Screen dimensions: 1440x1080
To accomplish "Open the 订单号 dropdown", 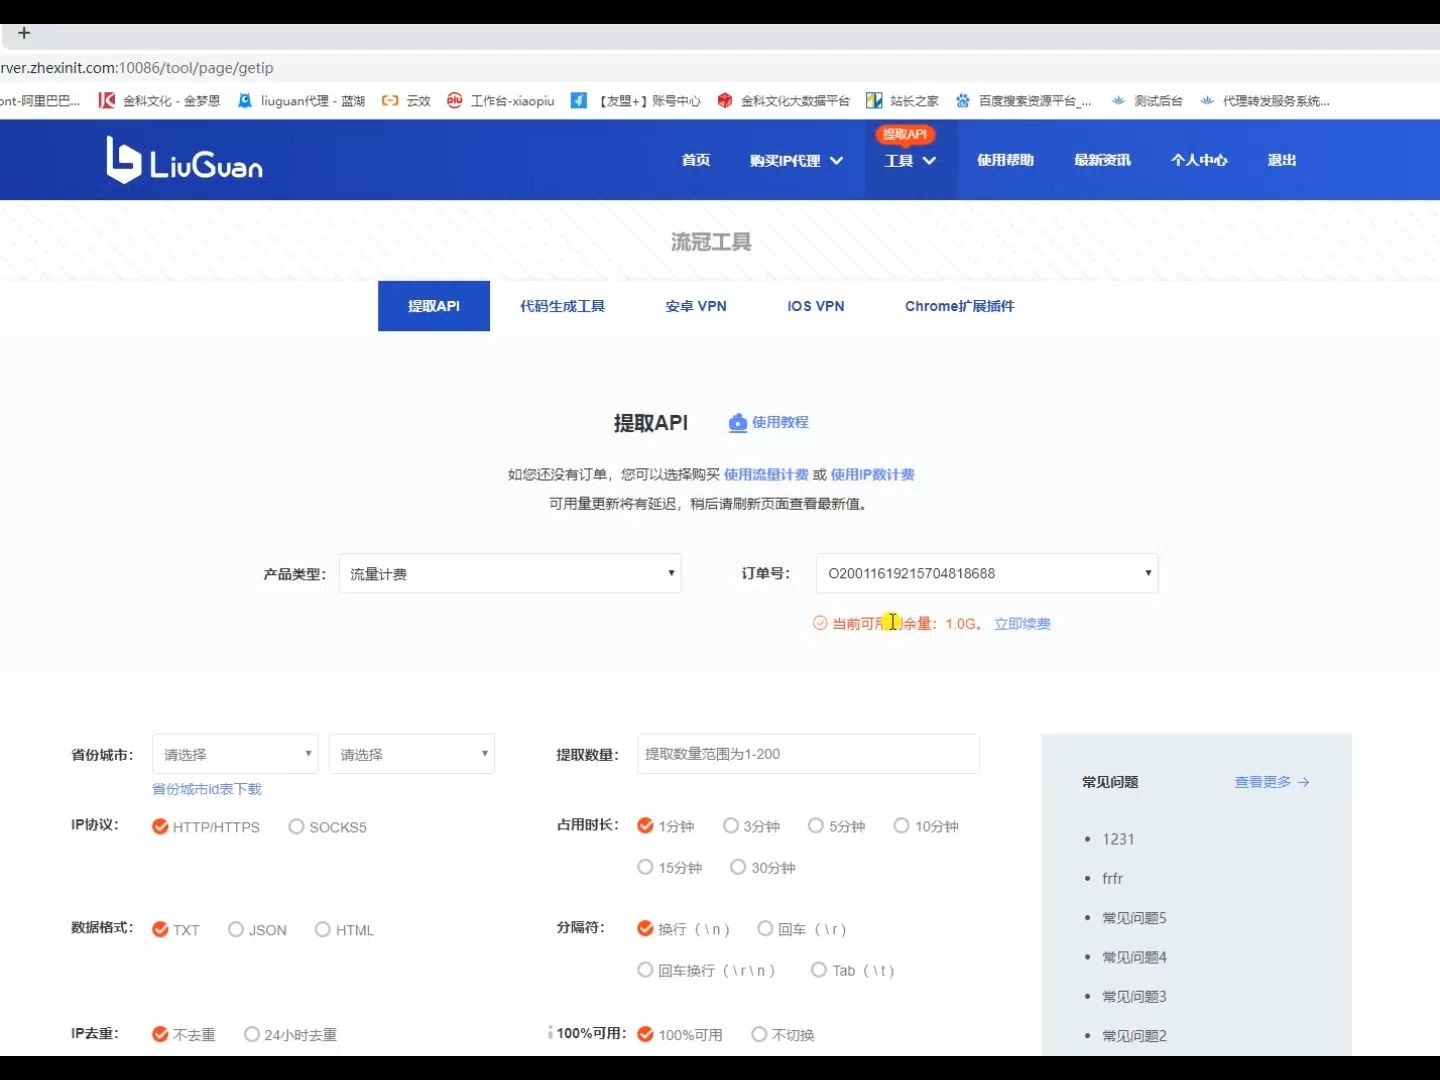I will click(x=987, y=574).
